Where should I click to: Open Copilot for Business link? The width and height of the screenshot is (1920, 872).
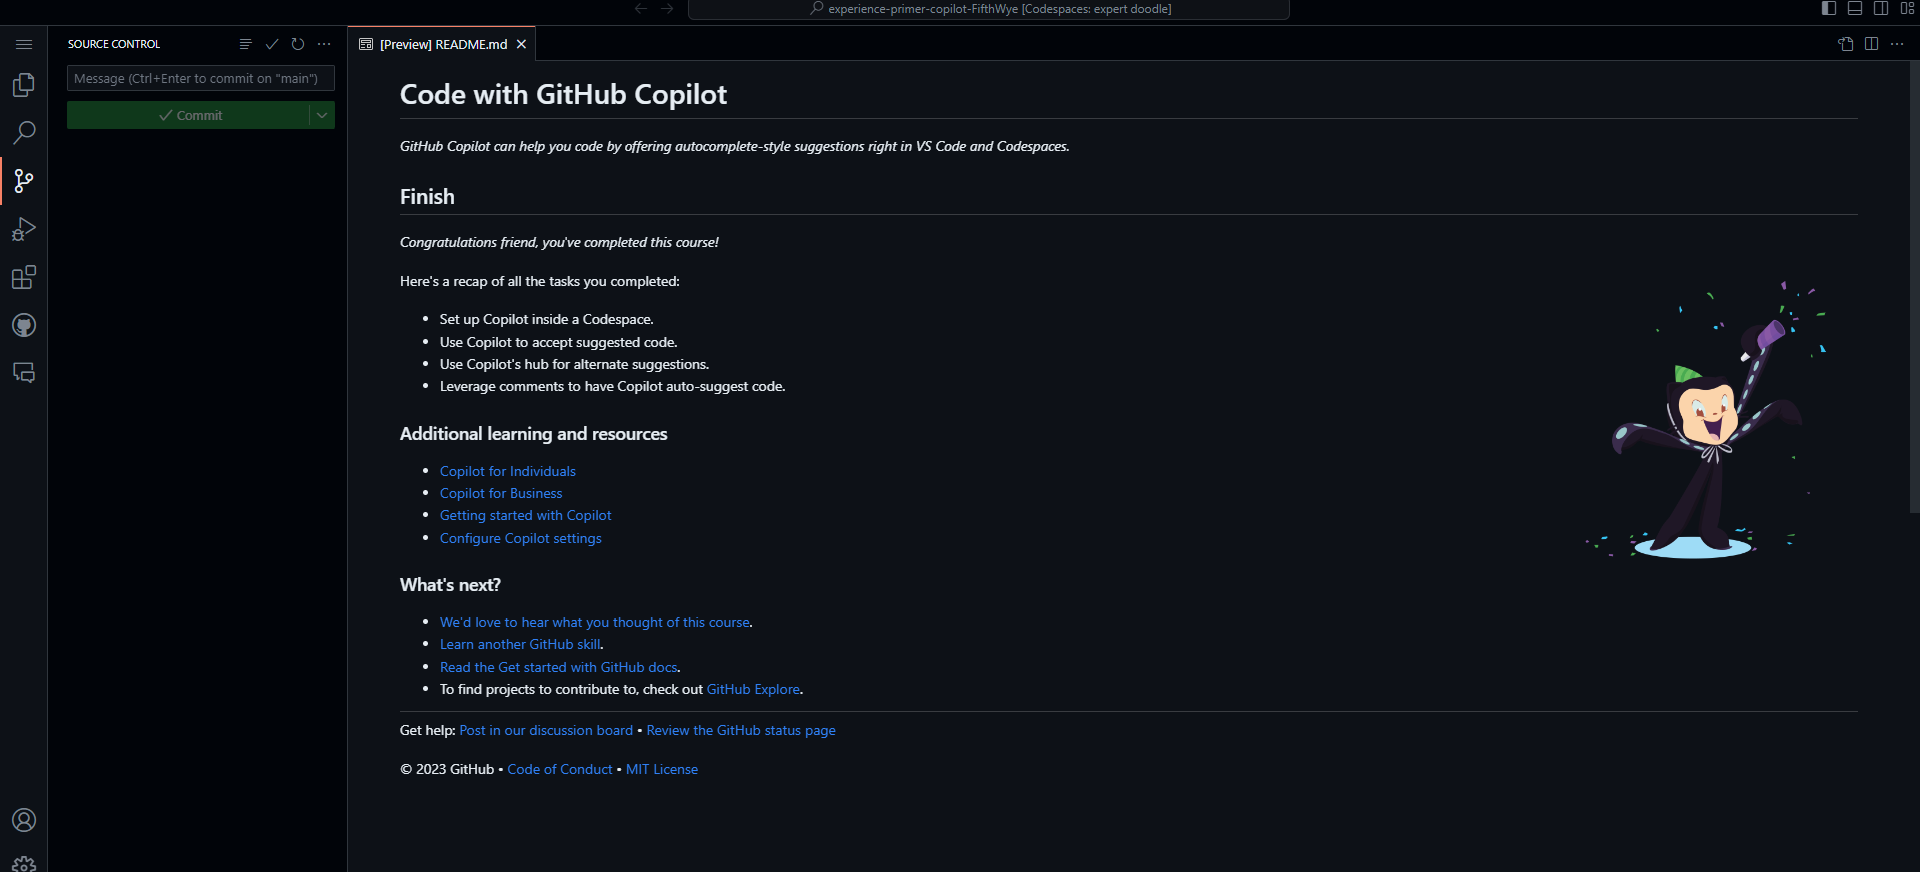pyautogui.click(x=501, y=493)
